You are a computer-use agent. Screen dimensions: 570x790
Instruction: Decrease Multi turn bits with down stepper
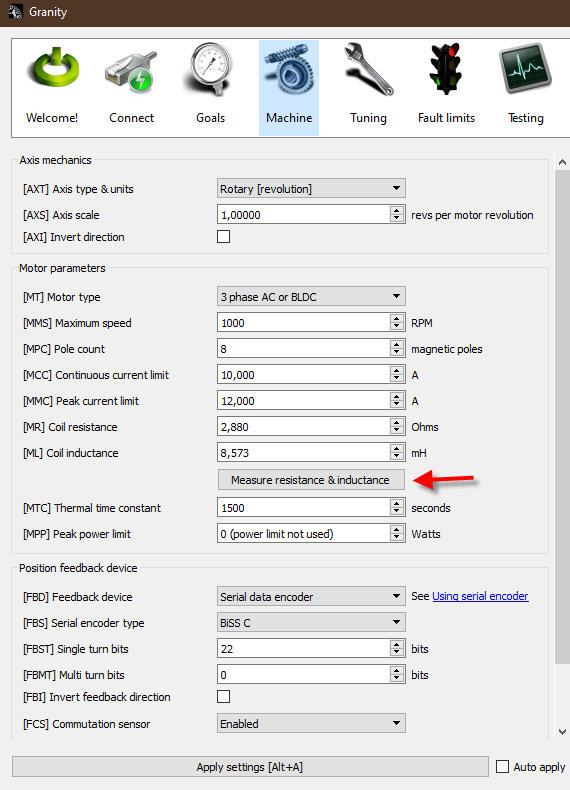coord(397,679)
